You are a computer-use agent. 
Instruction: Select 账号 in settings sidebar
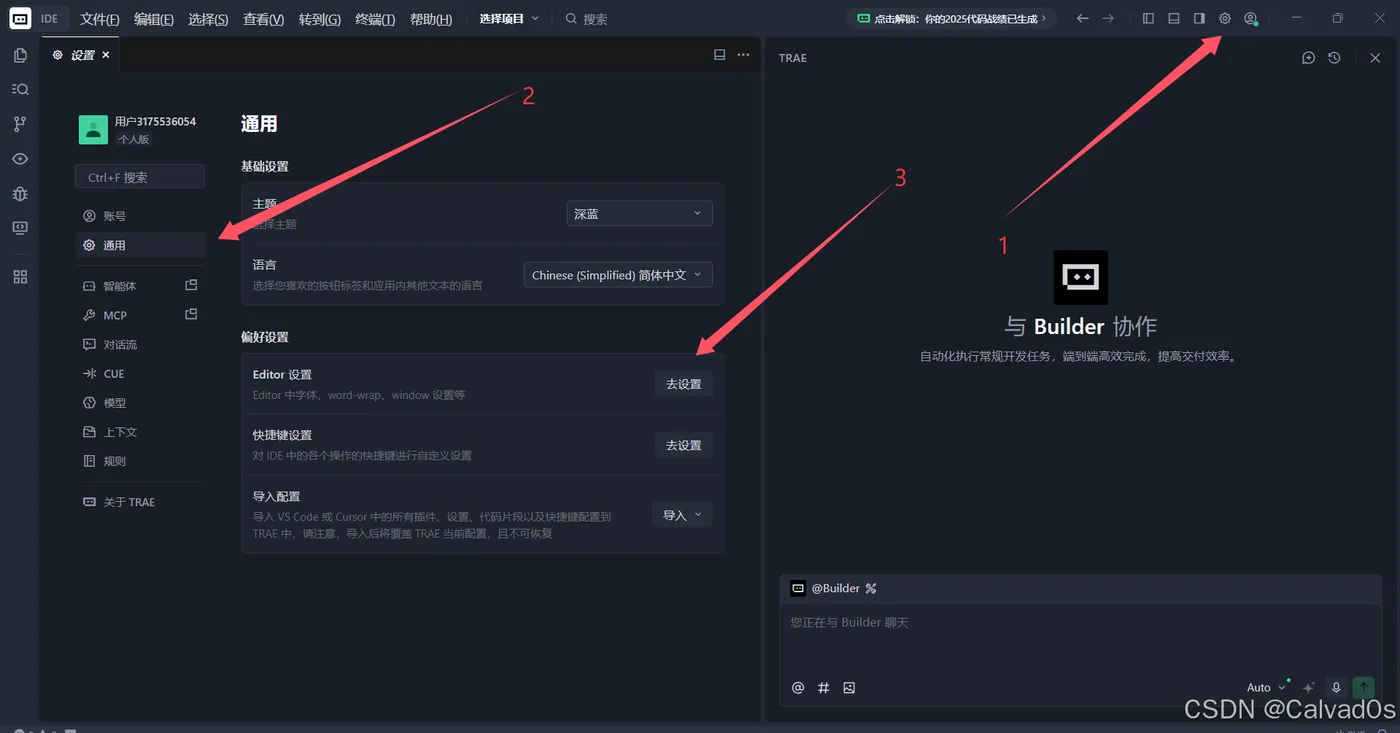coord(140,216)
